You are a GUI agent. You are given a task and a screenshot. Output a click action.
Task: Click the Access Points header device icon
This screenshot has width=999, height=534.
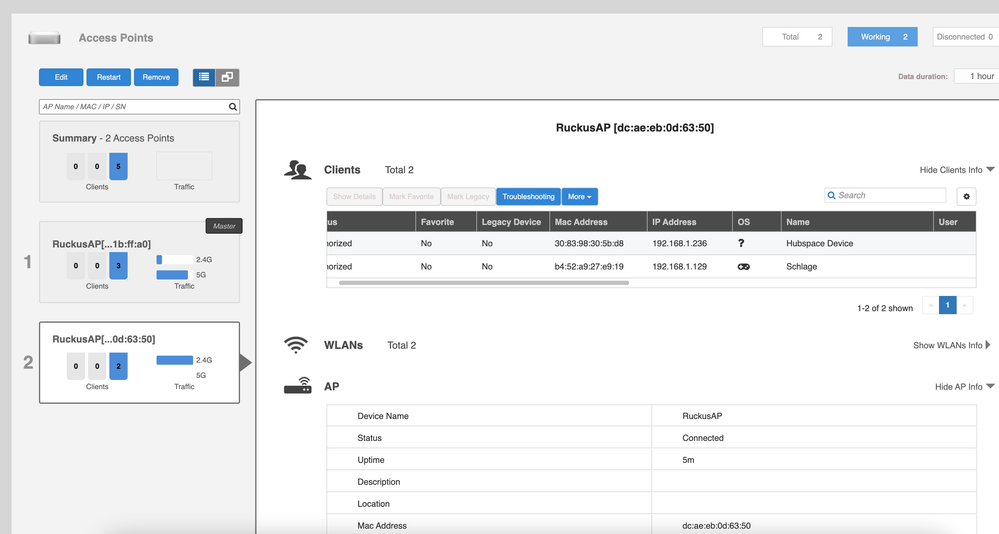click(x=45, y=38)
